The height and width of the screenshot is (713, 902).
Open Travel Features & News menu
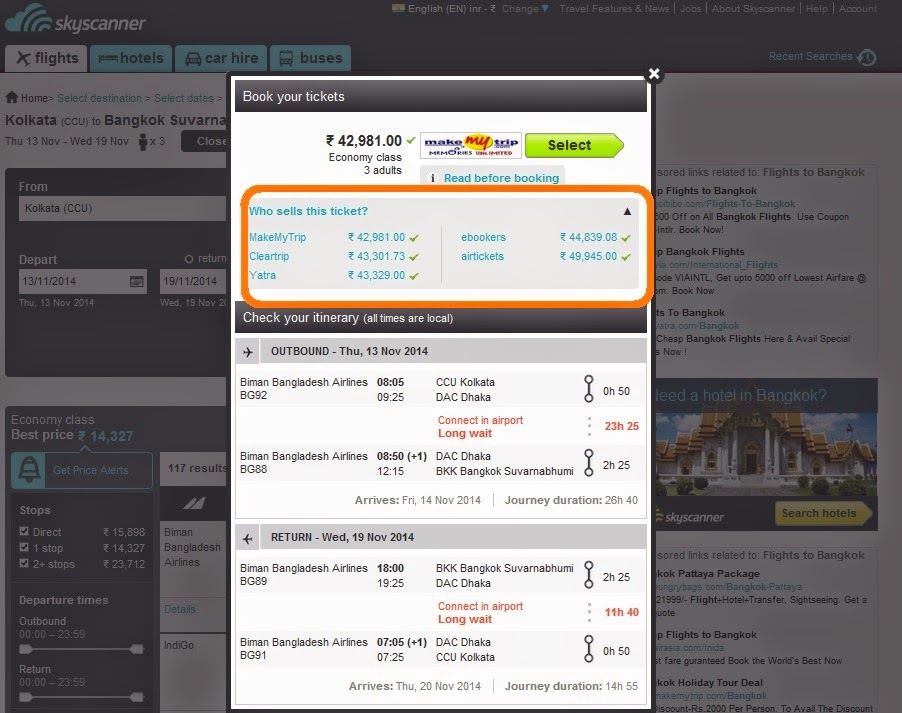click(614, 9)
